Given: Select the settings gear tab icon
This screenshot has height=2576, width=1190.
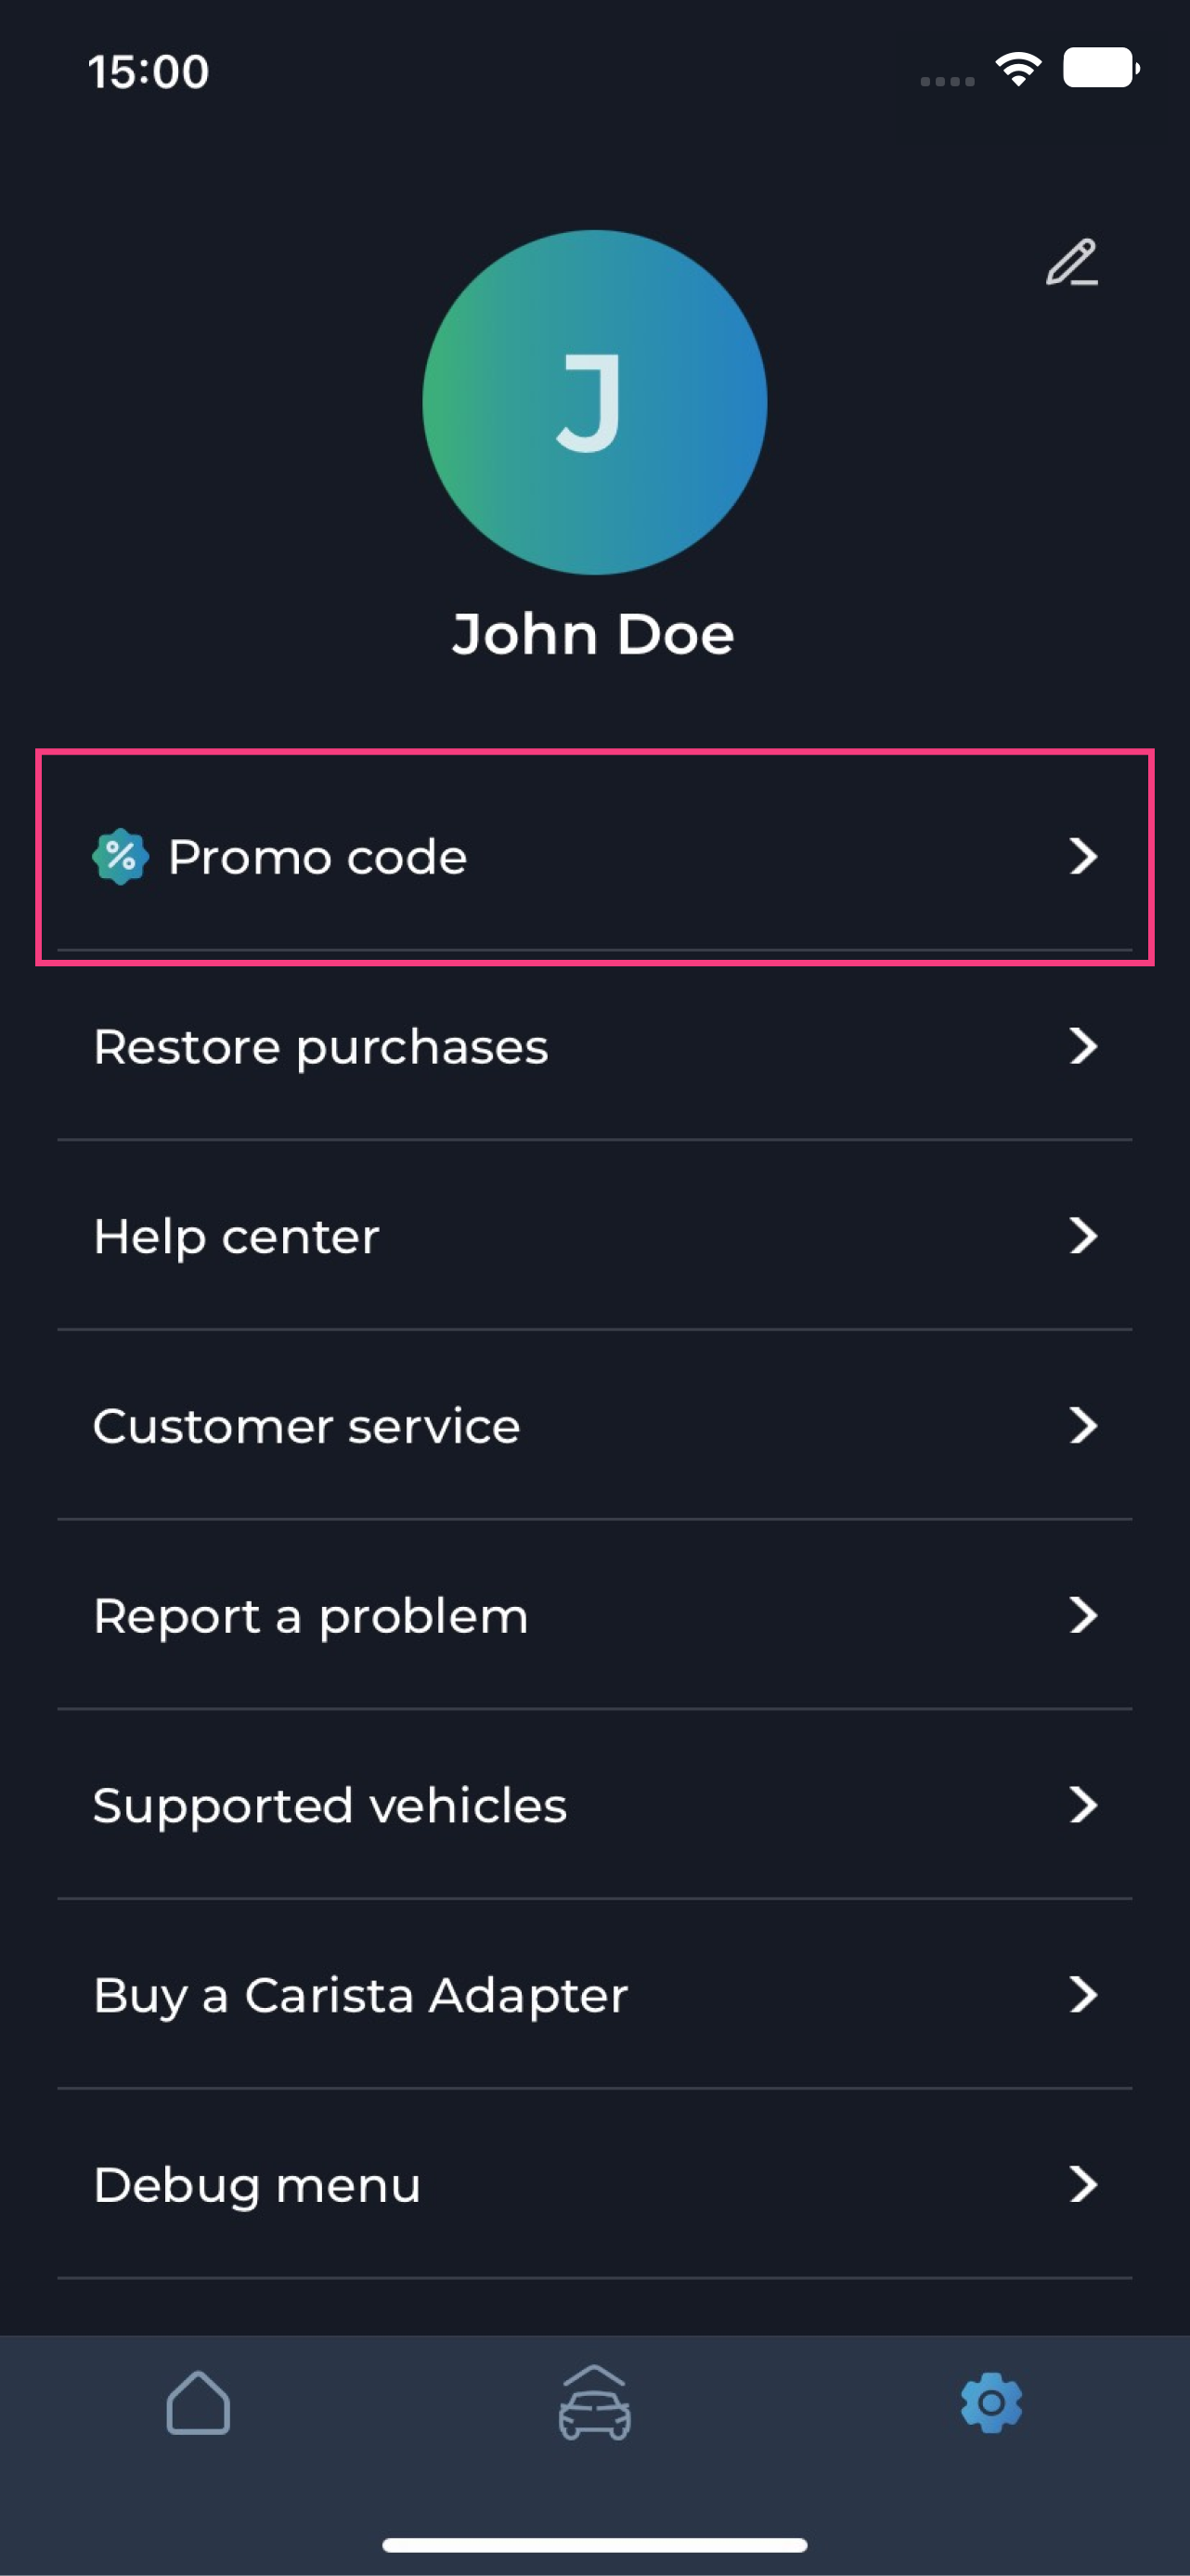Looking at the screenshot, I should [x=991, y=2403].
